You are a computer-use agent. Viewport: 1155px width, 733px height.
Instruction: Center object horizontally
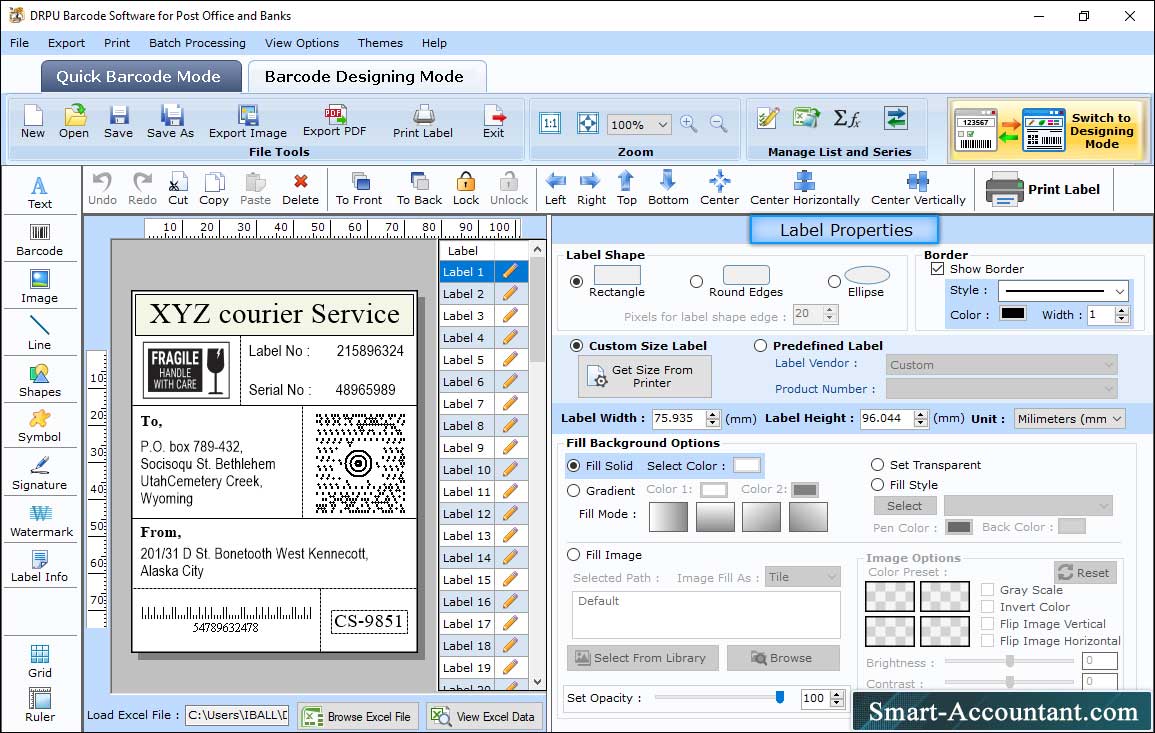[x=804, y=189]
